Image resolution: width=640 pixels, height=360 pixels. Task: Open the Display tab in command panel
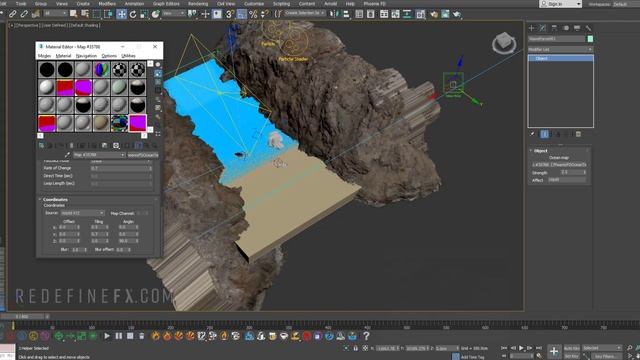[577, 28]
